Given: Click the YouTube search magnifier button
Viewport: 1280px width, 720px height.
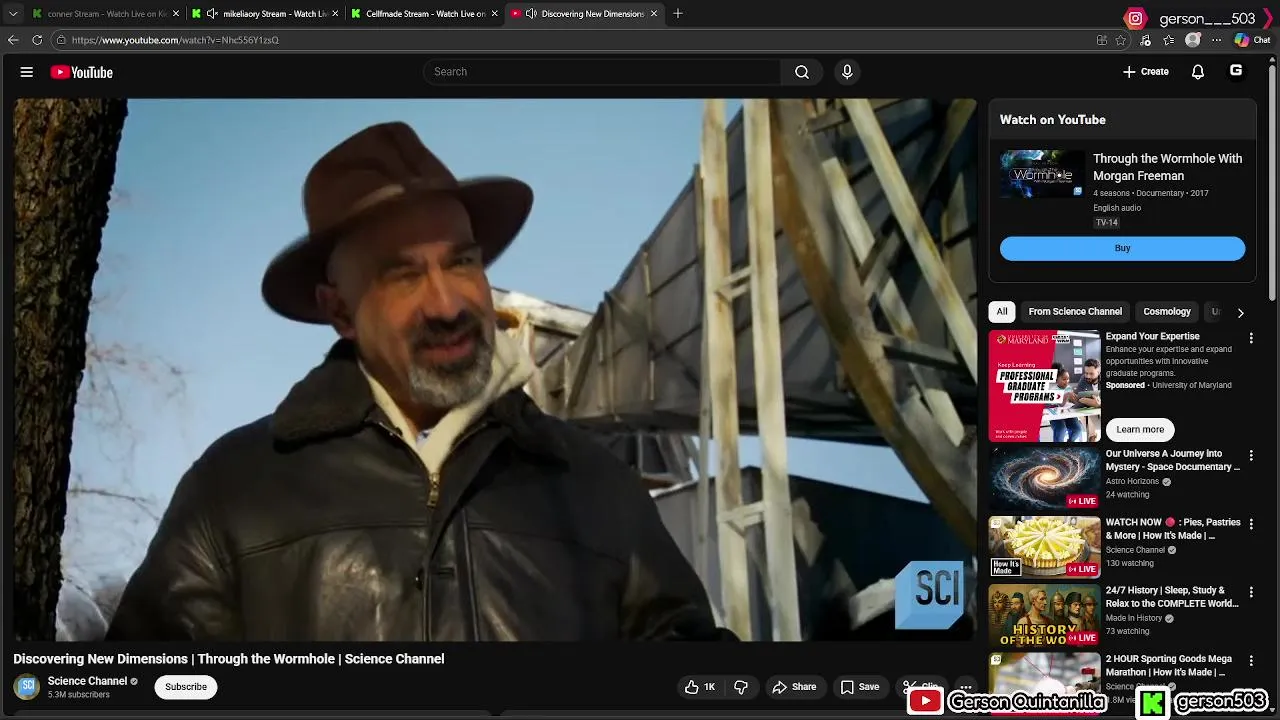Looking at the screenshot, I should 802,72.
